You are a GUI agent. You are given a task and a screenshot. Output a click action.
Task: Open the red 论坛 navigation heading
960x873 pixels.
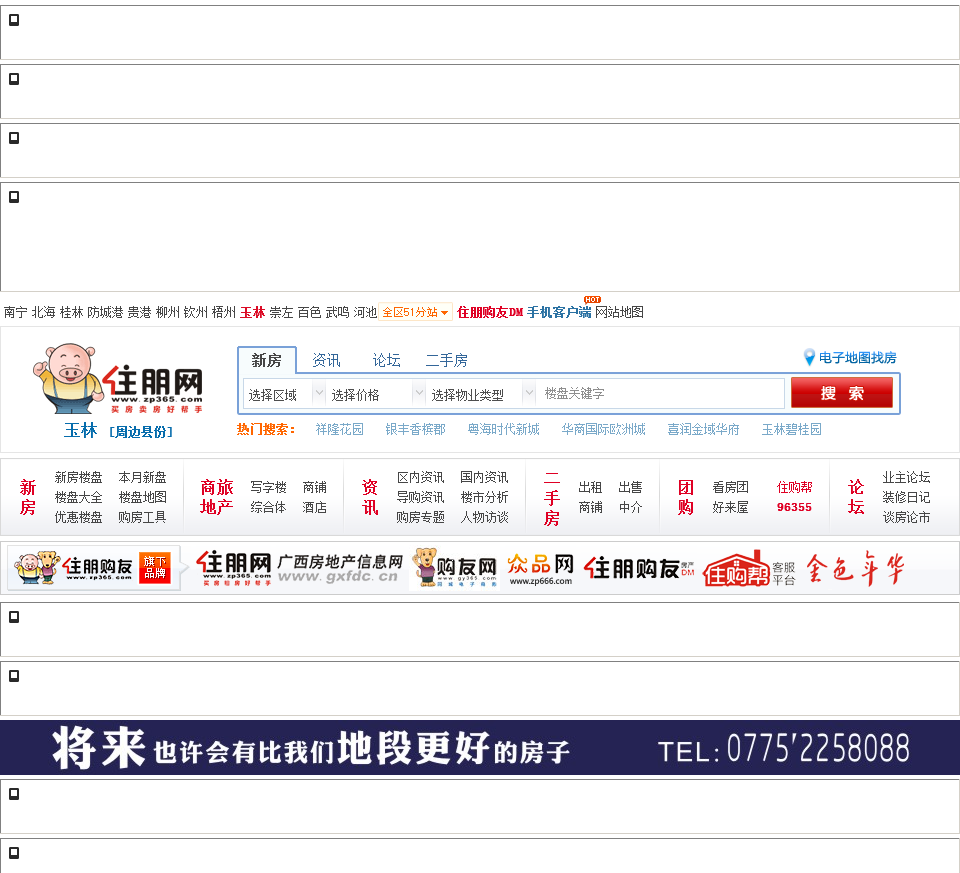(856, 497)
